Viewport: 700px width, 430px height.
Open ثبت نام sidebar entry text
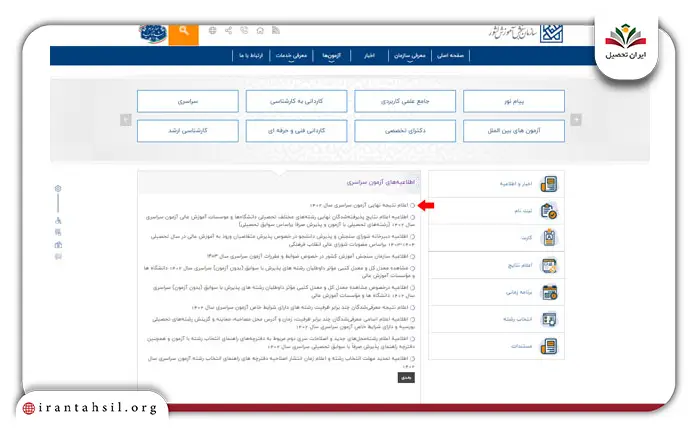pos(523,211)
